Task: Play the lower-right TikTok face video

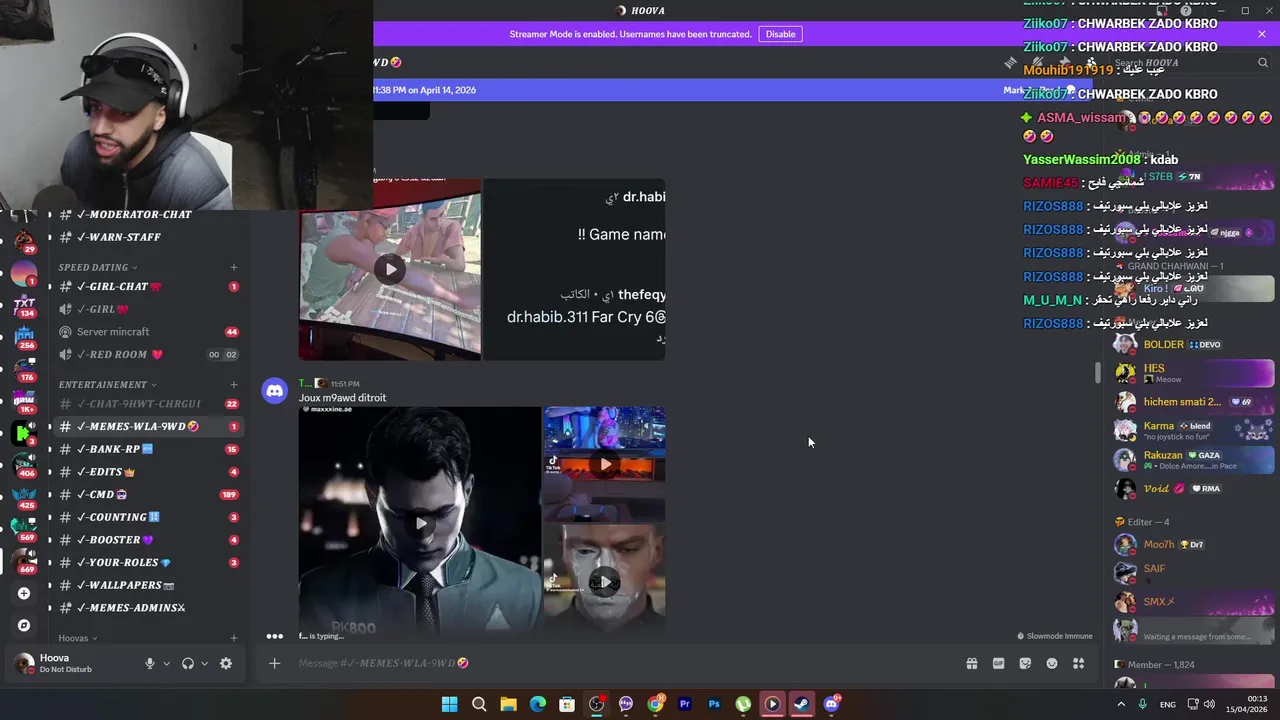Action: (605, 582)
